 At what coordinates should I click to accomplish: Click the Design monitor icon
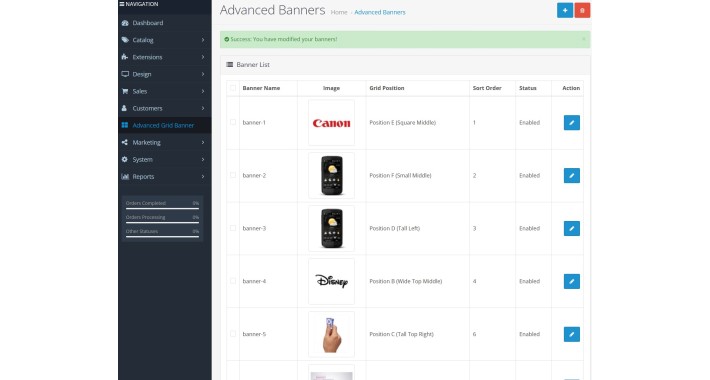[x=125, y=74]
